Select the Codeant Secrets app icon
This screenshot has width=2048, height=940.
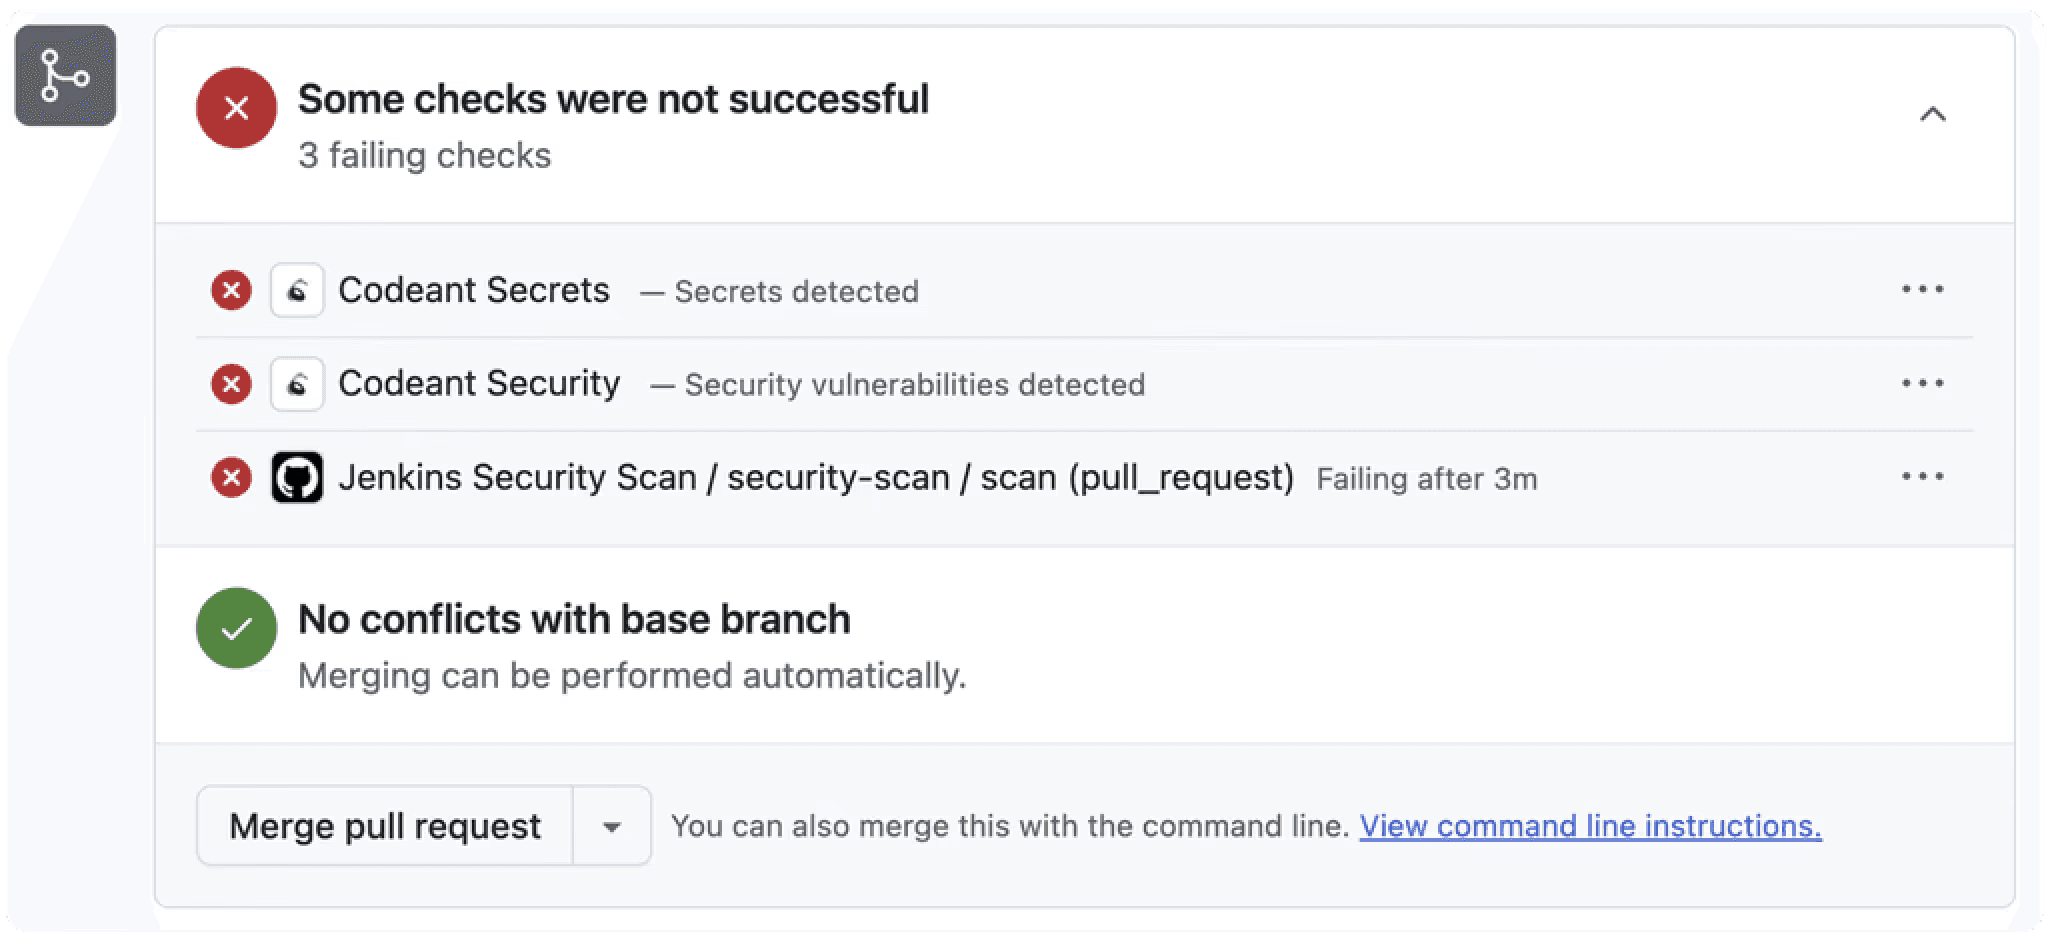point(297,290)
